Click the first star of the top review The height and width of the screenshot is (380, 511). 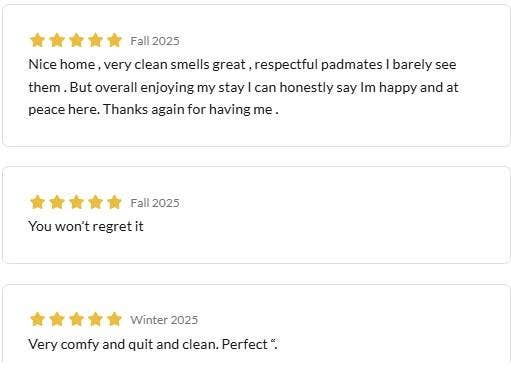coord(37,40)
